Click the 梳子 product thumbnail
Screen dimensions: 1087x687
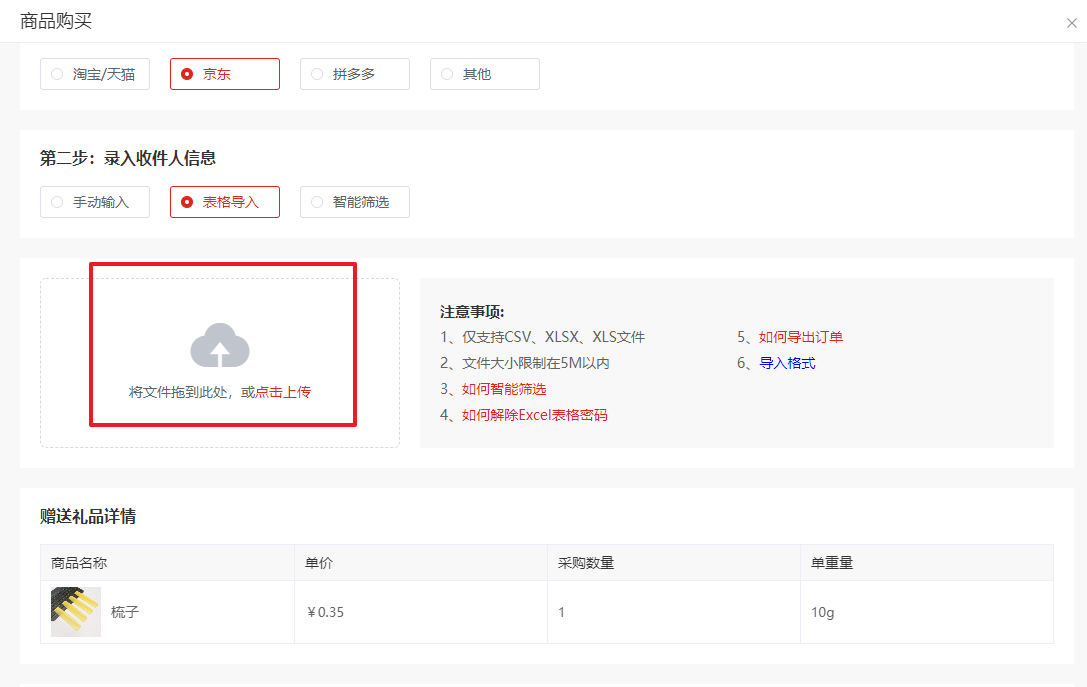click(x=76, y=612)
